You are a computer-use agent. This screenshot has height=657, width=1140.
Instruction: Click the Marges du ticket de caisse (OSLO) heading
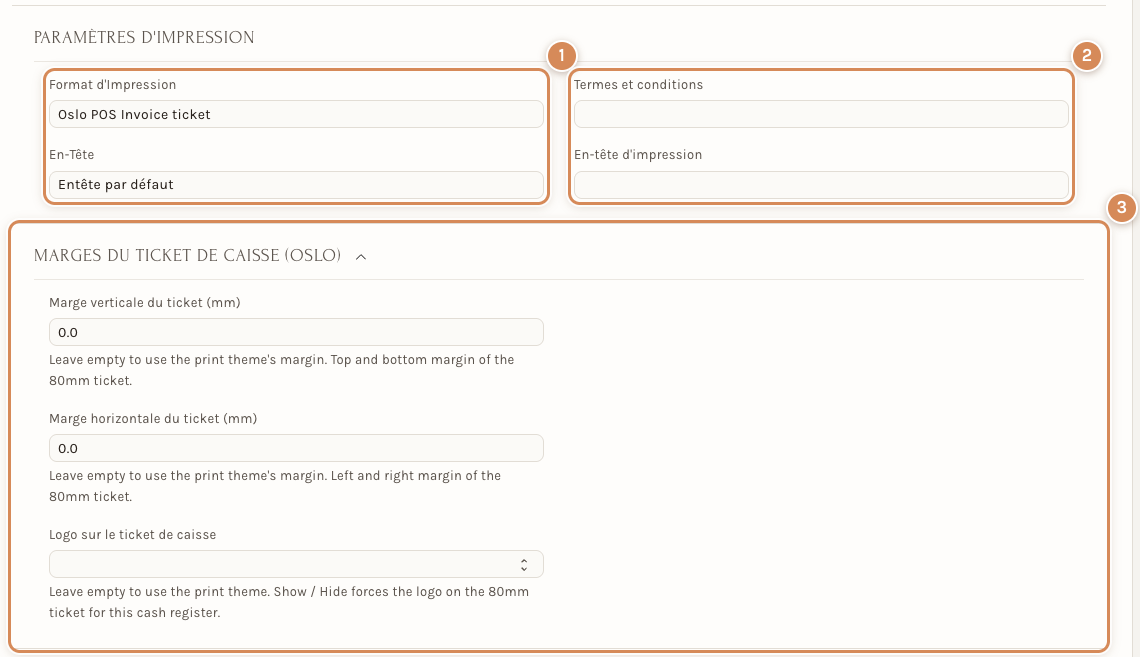point(188,256)
